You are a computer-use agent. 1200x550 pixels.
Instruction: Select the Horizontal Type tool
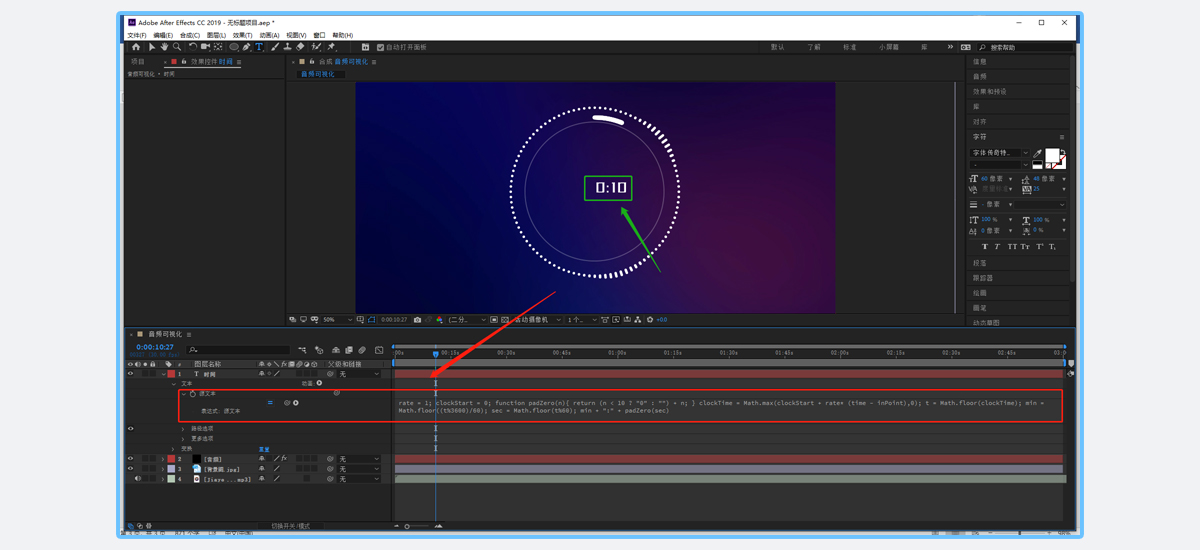pos(259,47)
